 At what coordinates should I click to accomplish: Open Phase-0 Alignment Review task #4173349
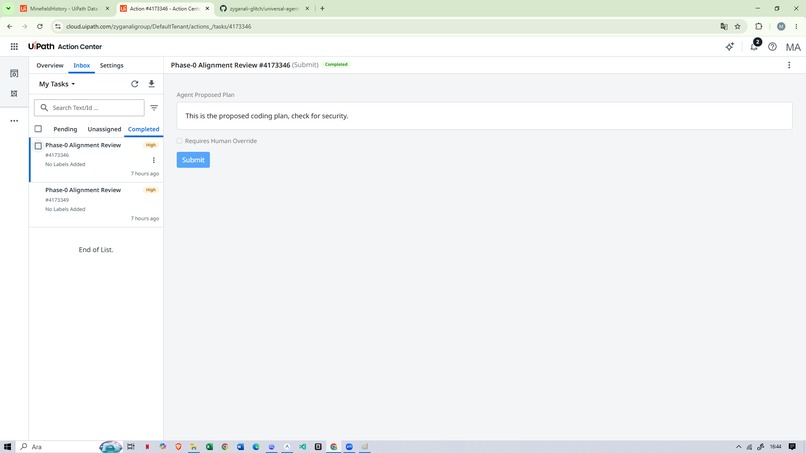pyautogui.click(x=97, y=205)
